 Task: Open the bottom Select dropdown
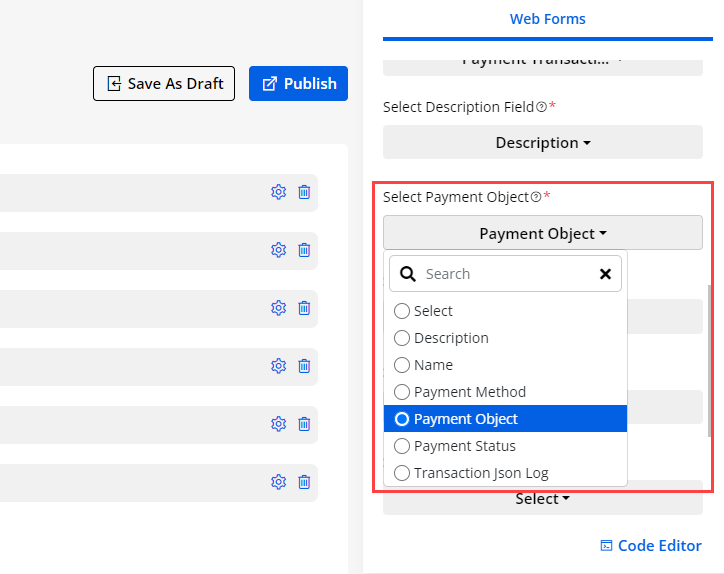(543, 498)
